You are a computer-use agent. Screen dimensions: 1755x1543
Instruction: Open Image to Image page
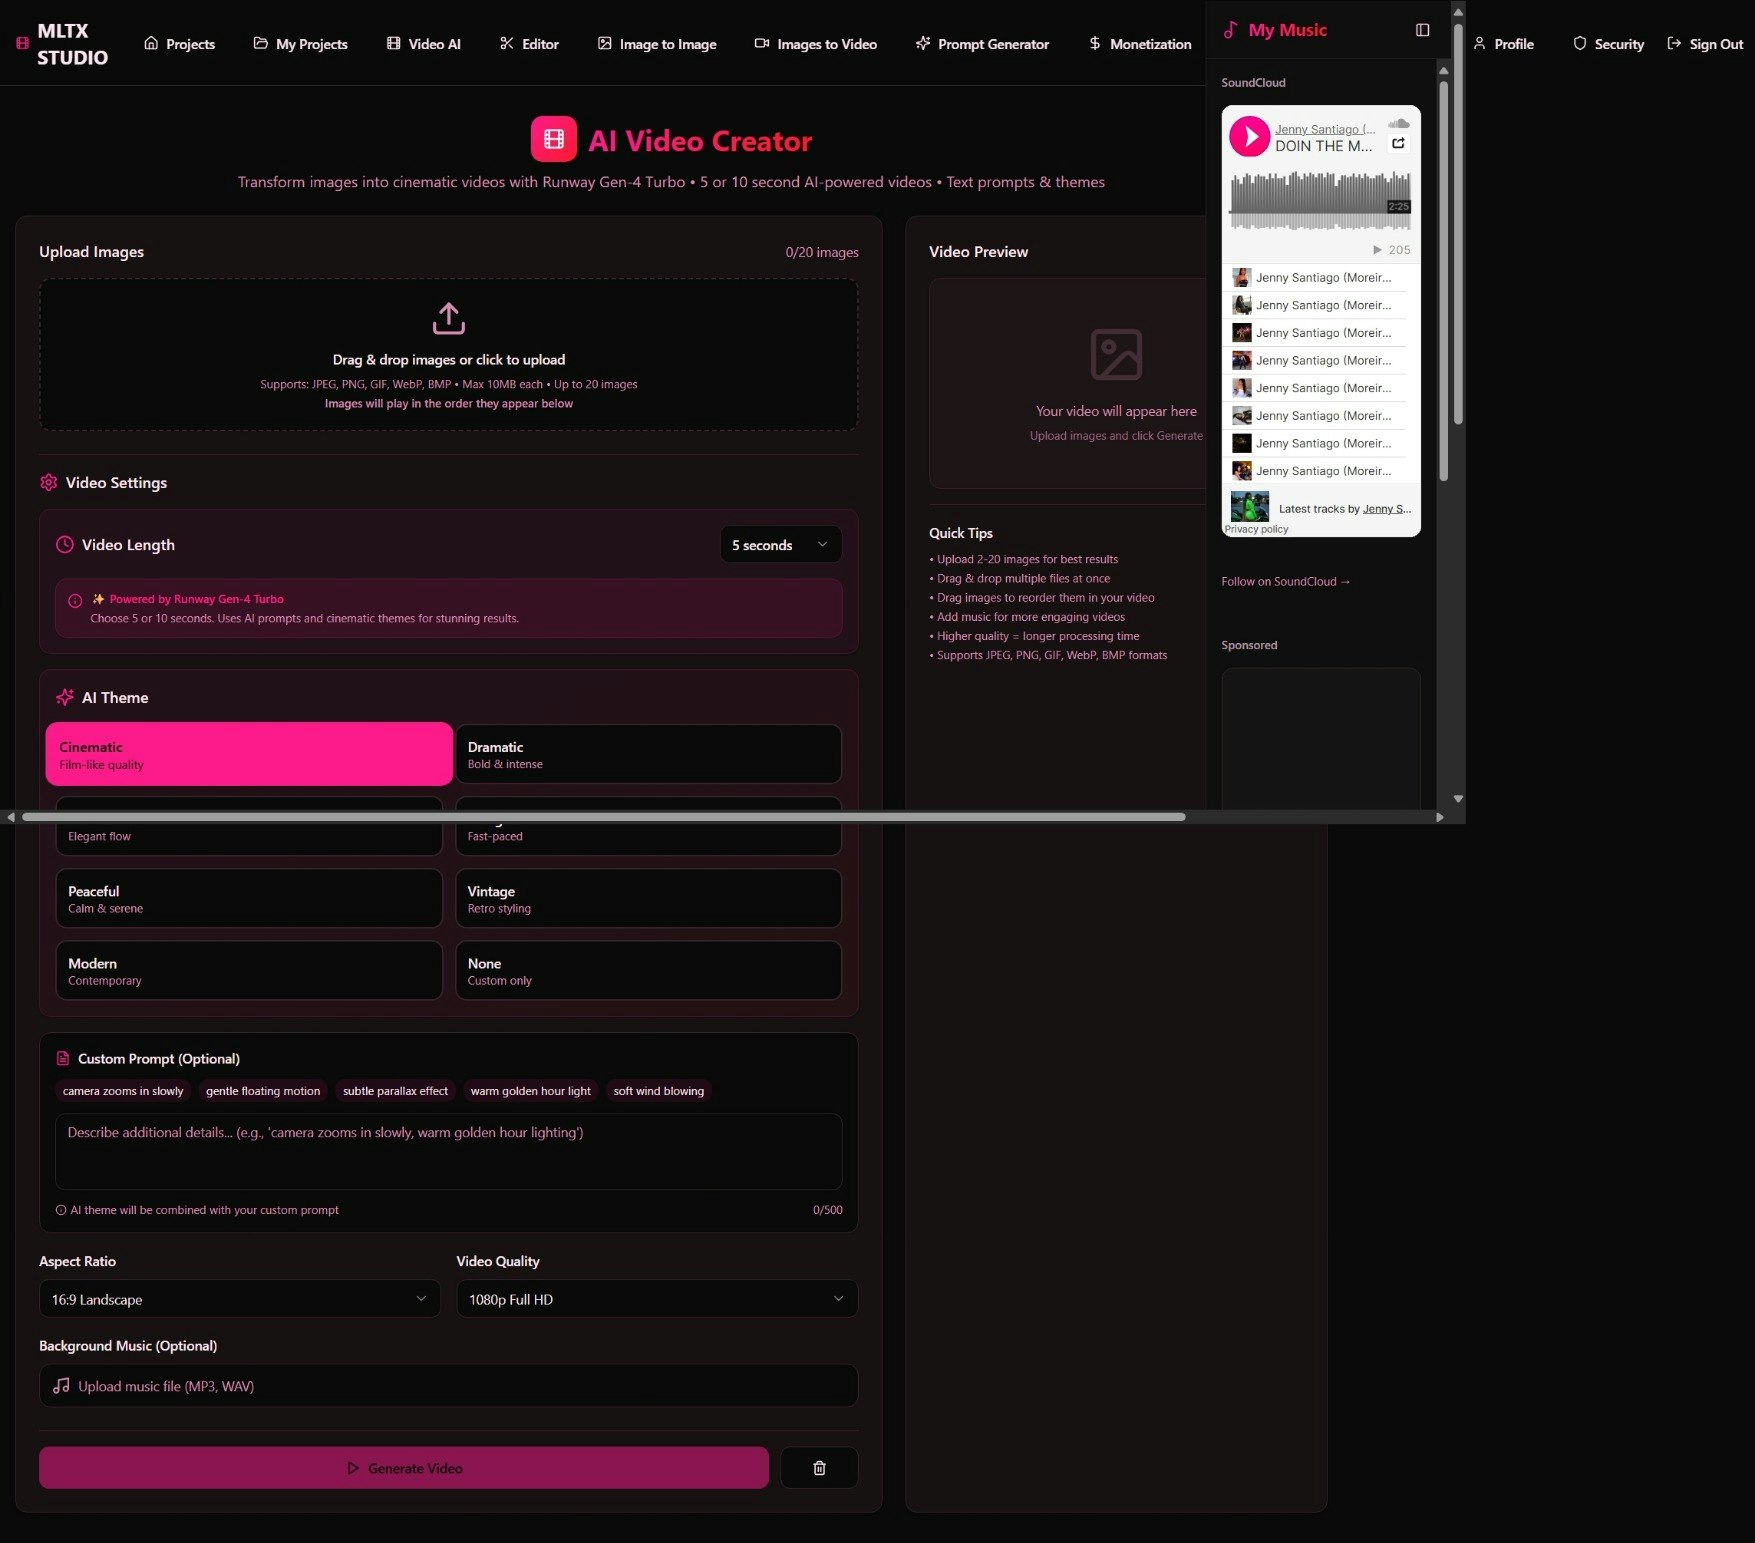tap(657, 44)
